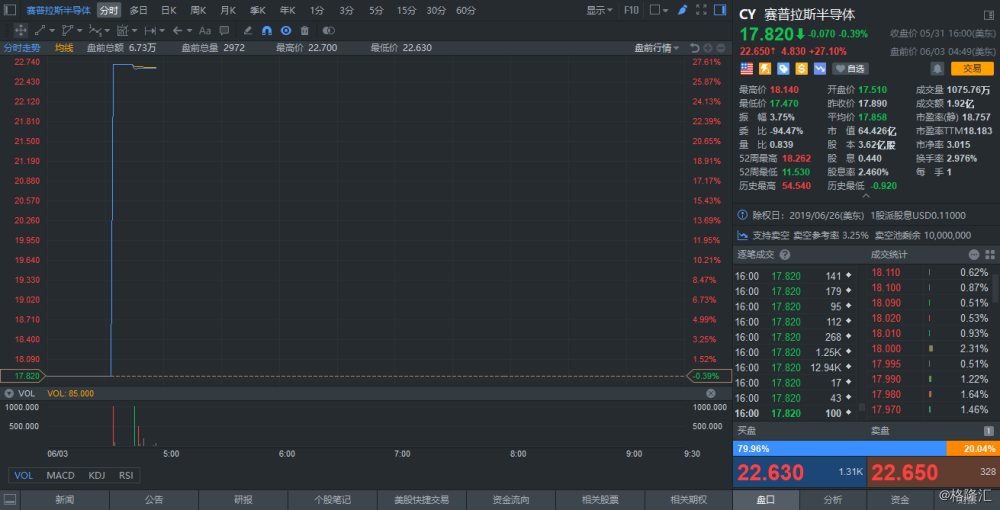Open help for 逐笔成交 question mark
The width and height of the screenshot is (1000, 510).
(785, 254)
